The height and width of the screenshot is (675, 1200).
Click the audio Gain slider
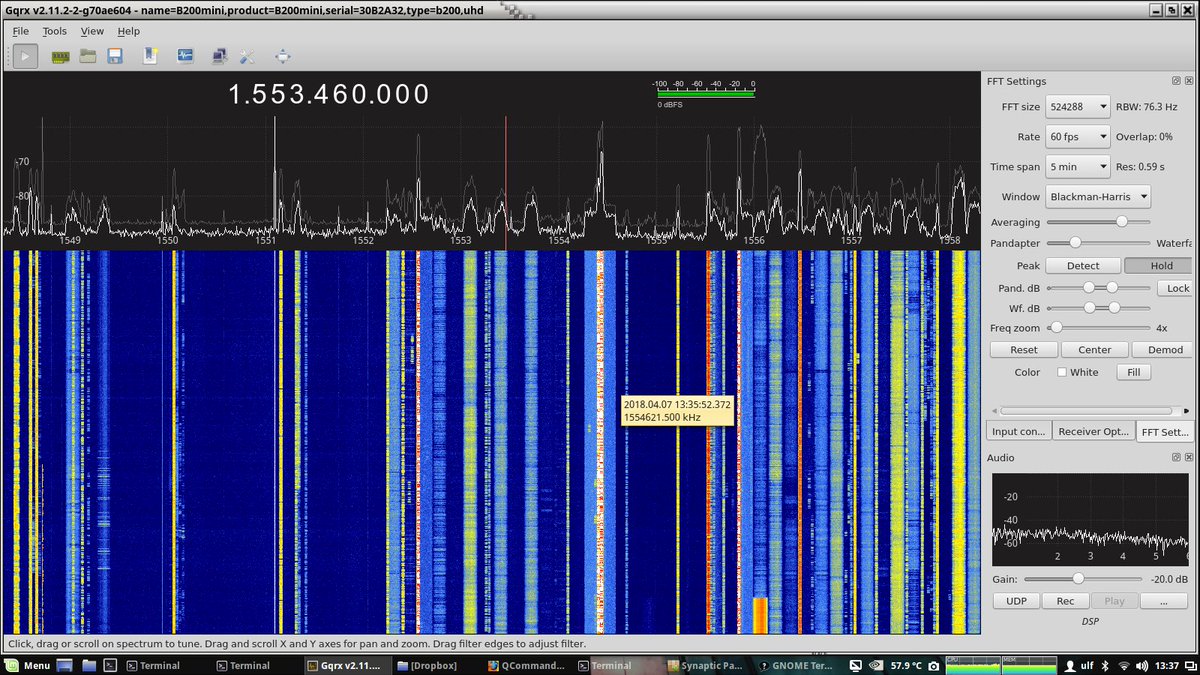pyautogui.click(x=1082, y=578)
